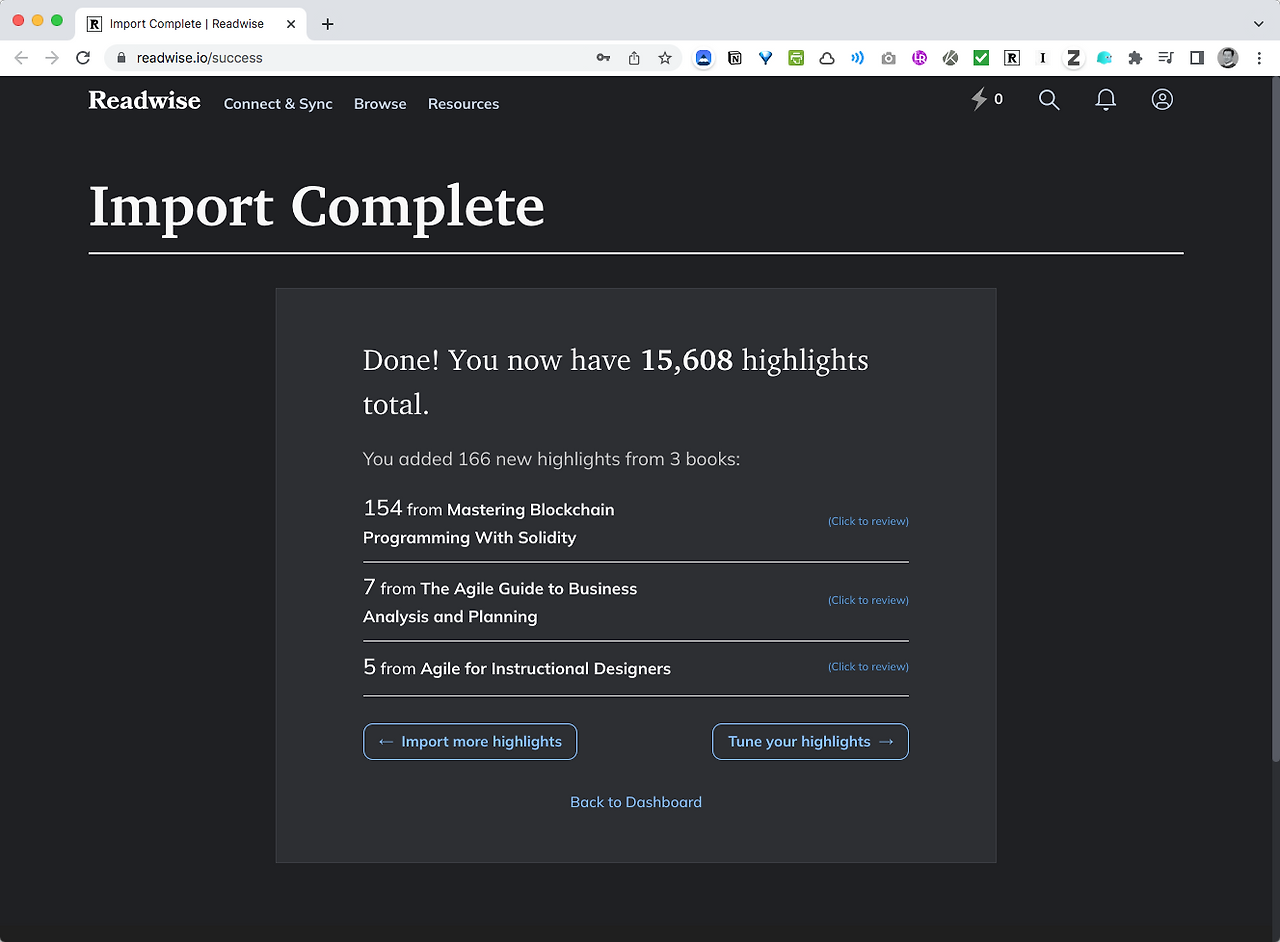Open the Readwise R extension icon
1280x942 pixels.
pos(1012,58)
